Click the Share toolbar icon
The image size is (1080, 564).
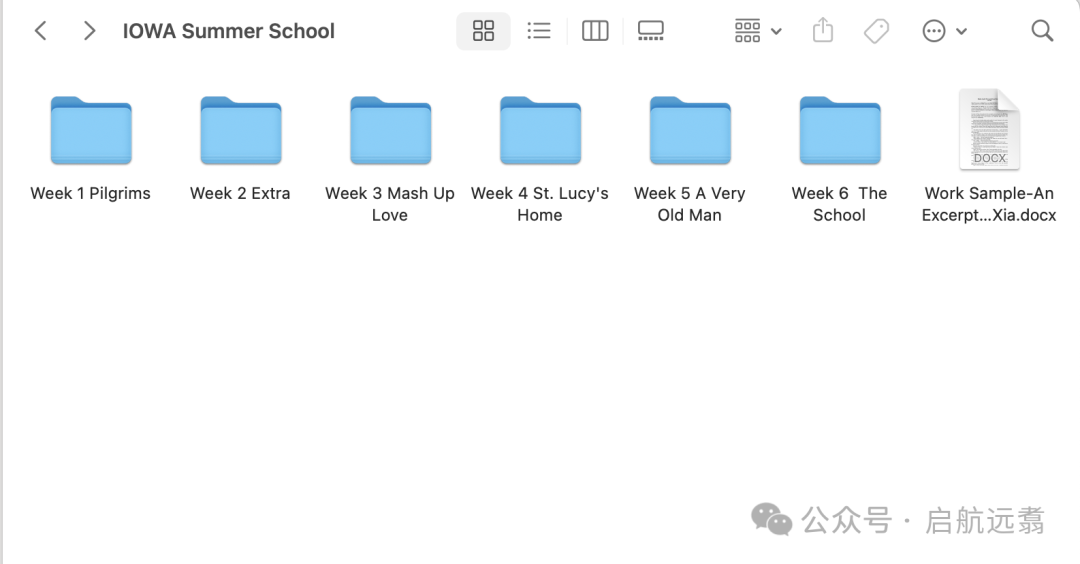tap(822, 31)
